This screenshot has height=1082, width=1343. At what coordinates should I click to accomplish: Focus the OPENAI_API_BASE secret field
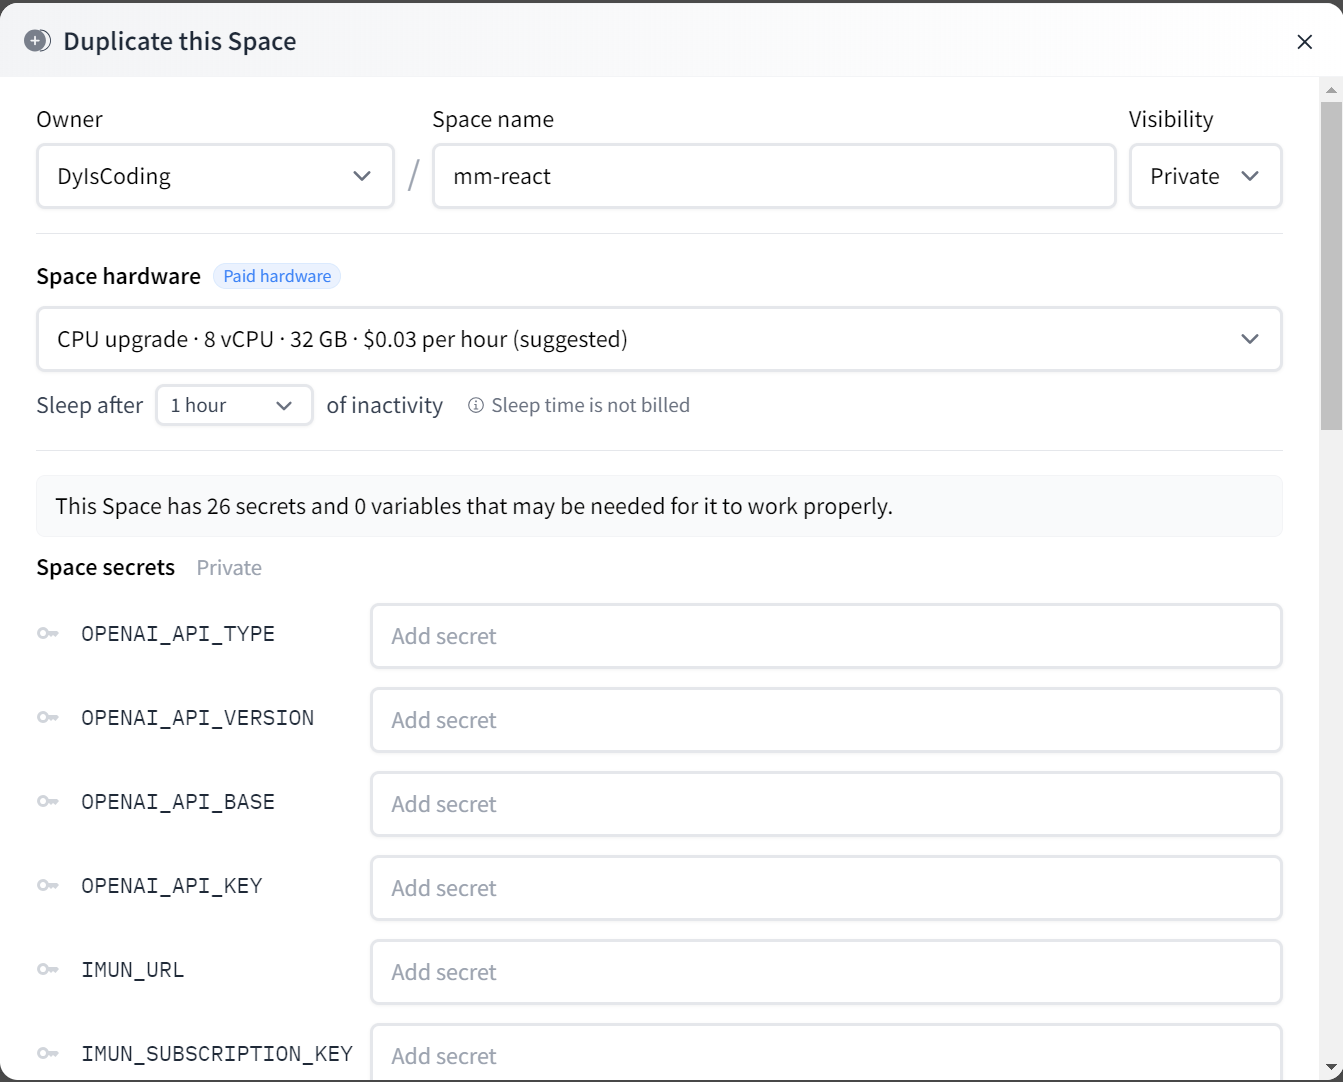pos(826,804)
